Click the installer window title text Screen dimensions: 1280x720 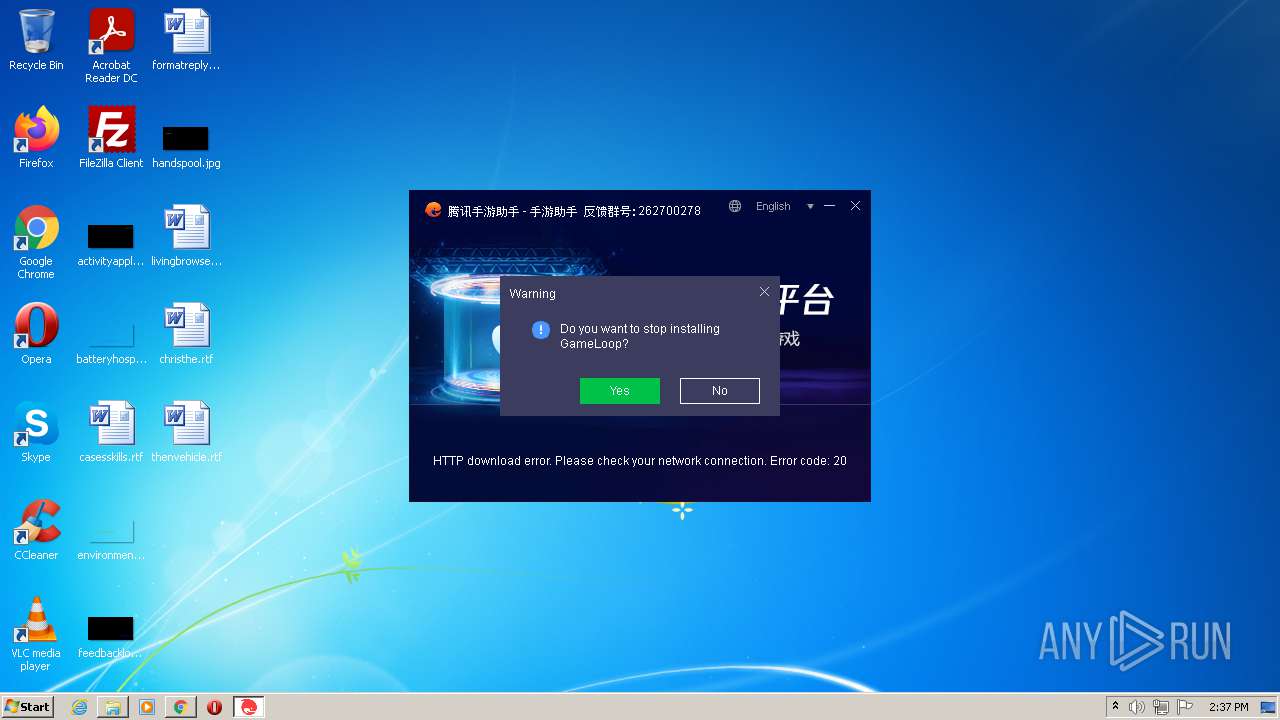tap(574, 211)
